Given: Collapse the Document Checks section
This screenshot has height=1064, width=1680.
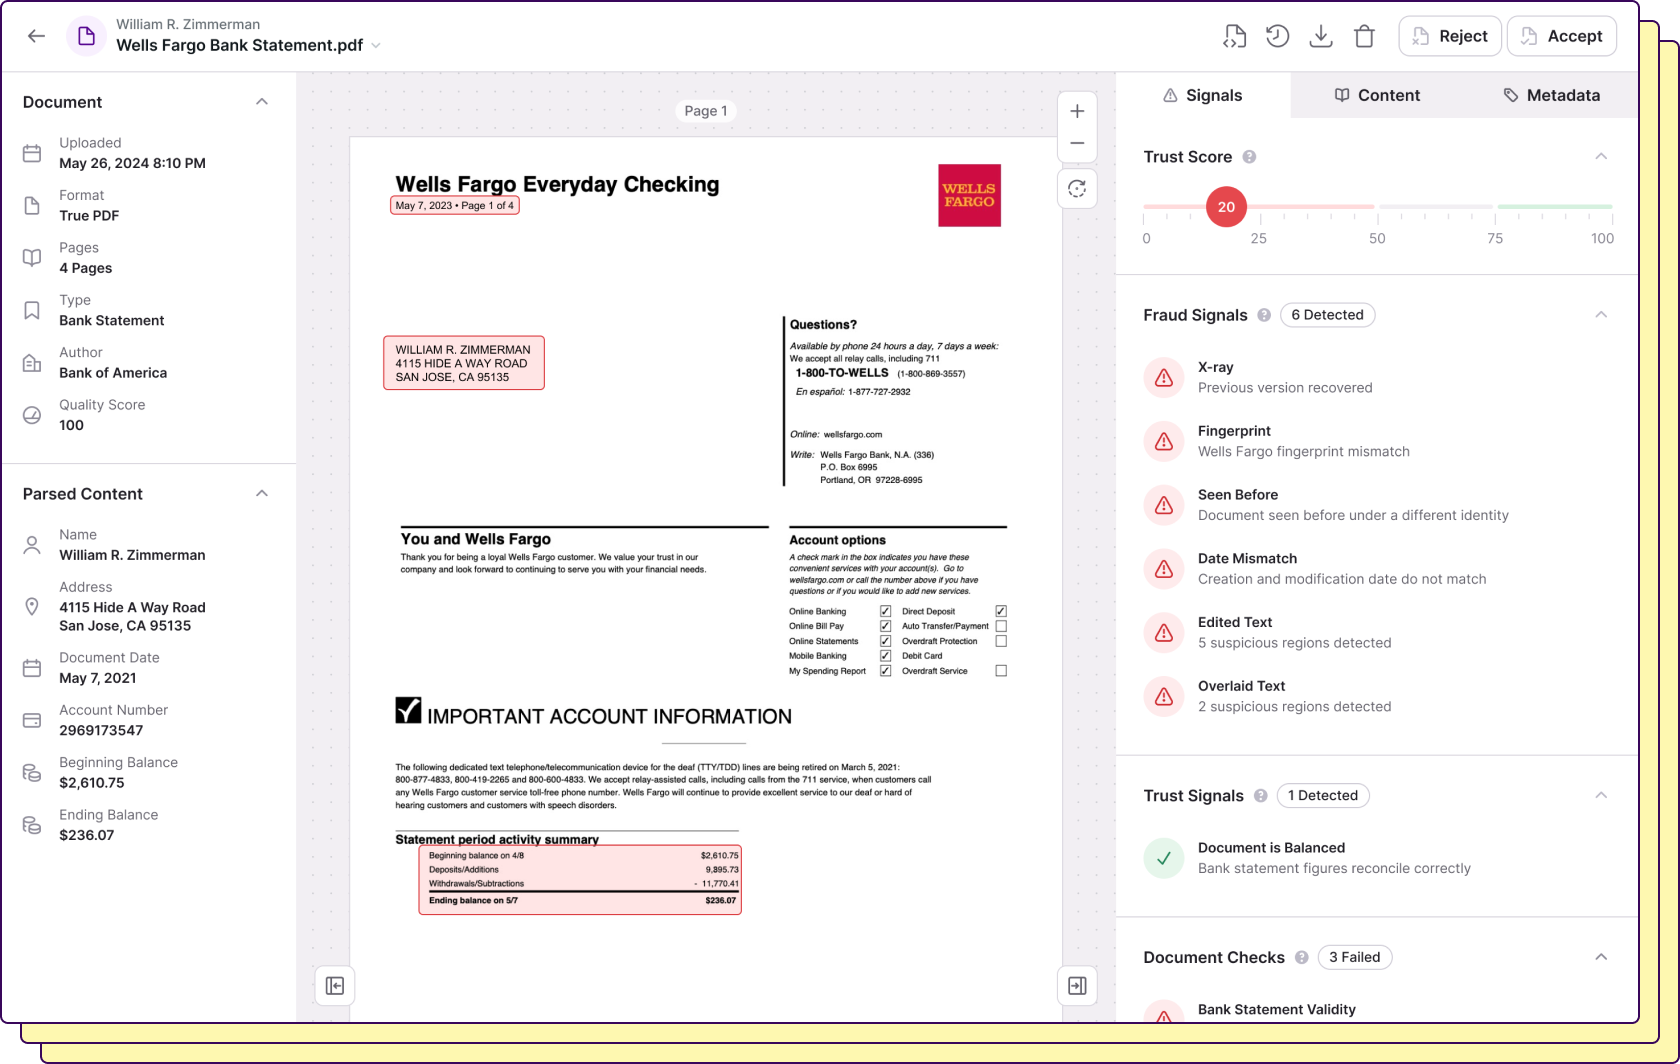Looking at the screenshot, I should pyautogui.click(x=1601, y=957).
